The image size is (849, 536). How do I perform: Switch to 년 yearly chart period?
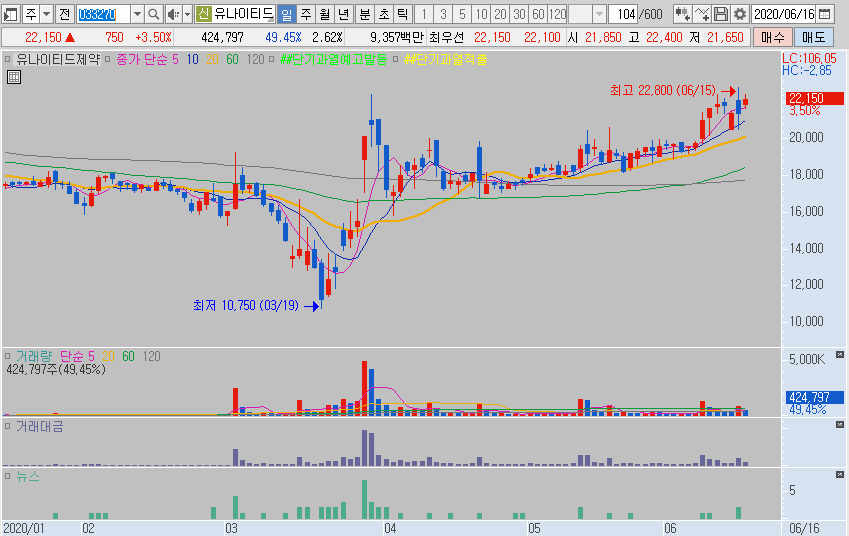343,14
